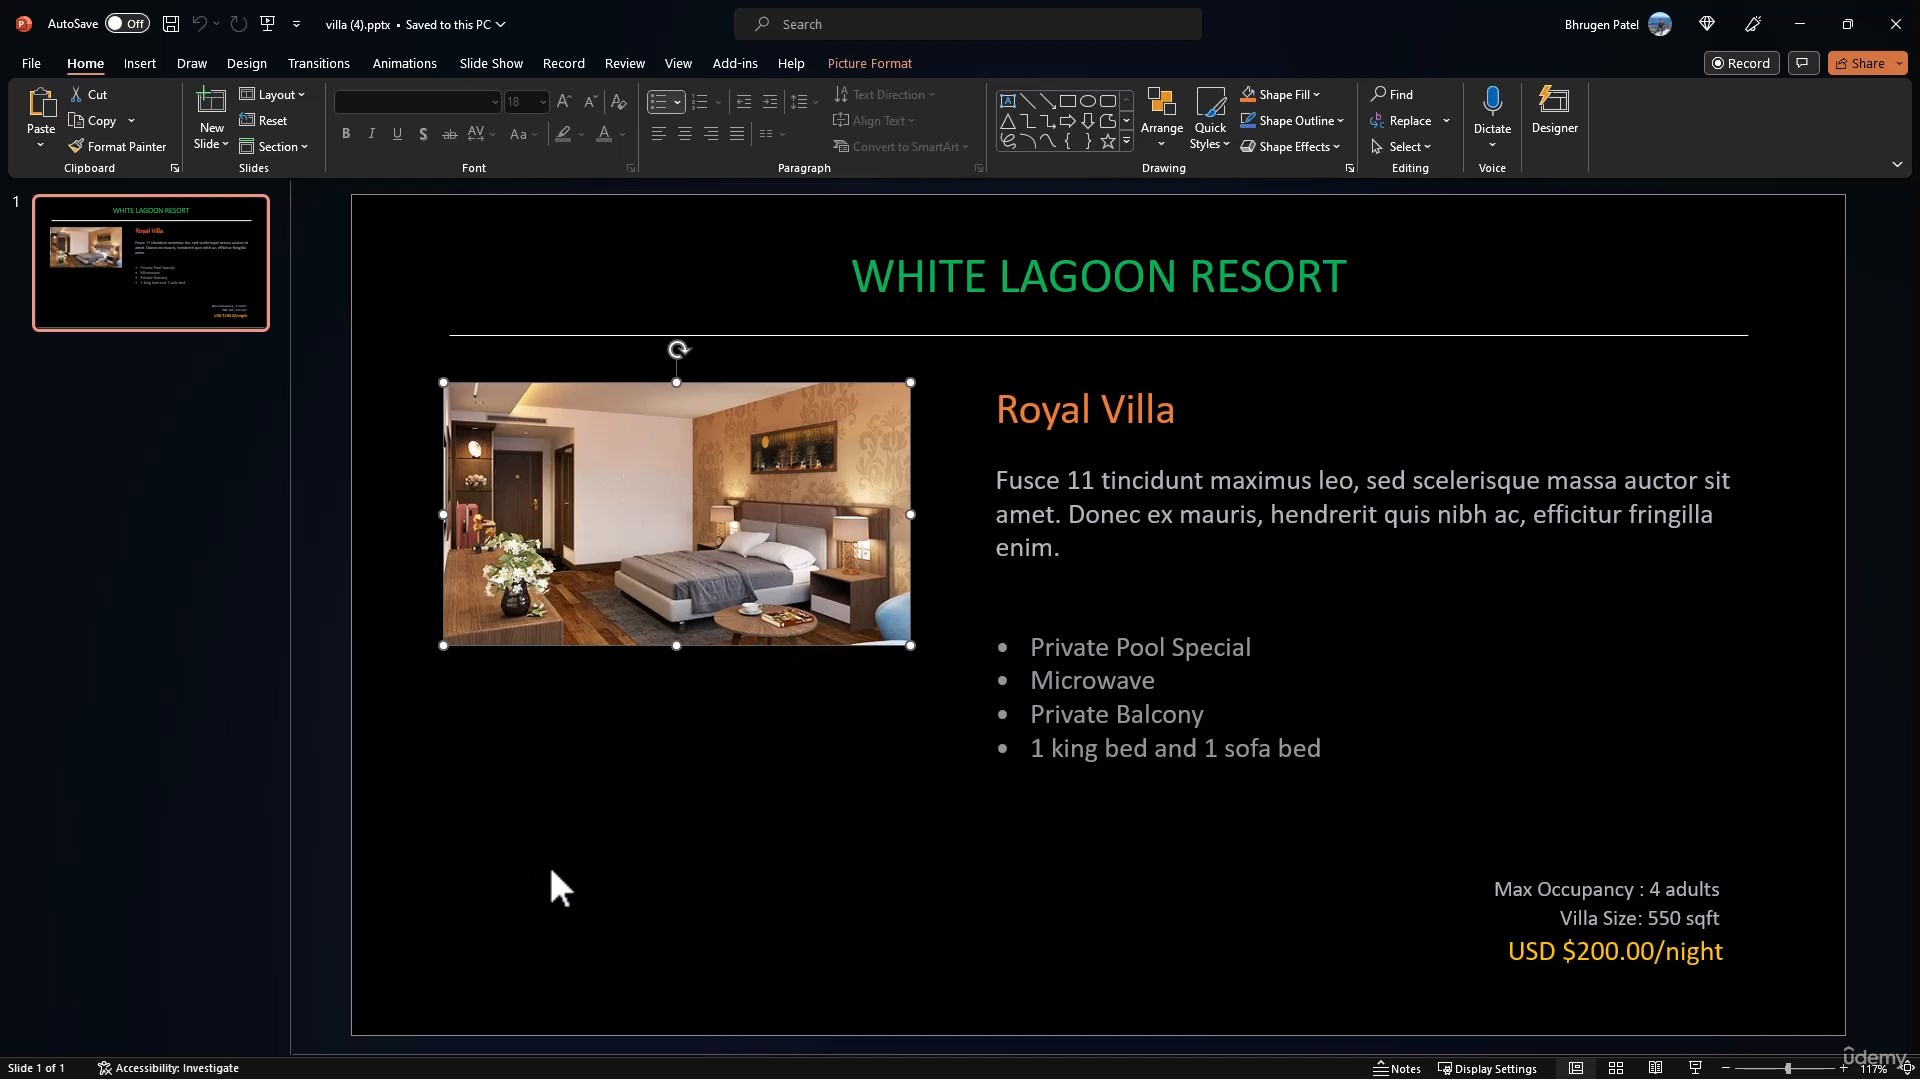This screenshot has width=1920, height=1080.
Task: Switch to the Insert tab
Action: tap(140, 63)
